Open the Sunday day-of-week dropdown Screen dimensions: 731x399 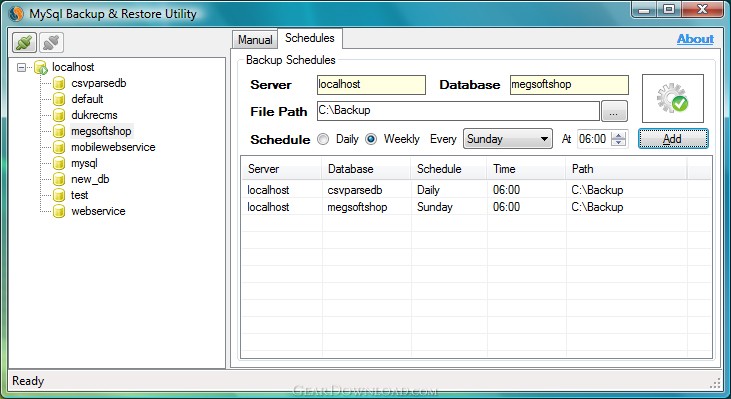click(508, 139)
